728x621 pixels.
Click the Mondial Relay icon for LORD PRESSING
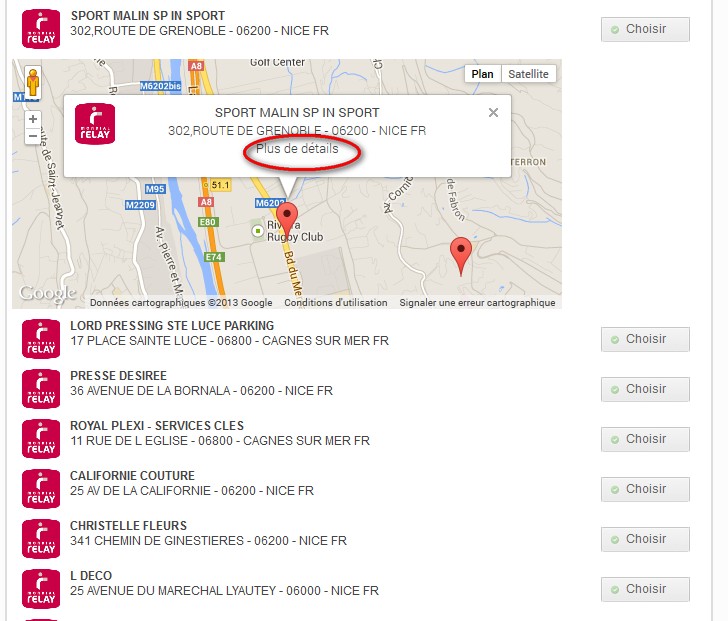(x=41, y=339)
